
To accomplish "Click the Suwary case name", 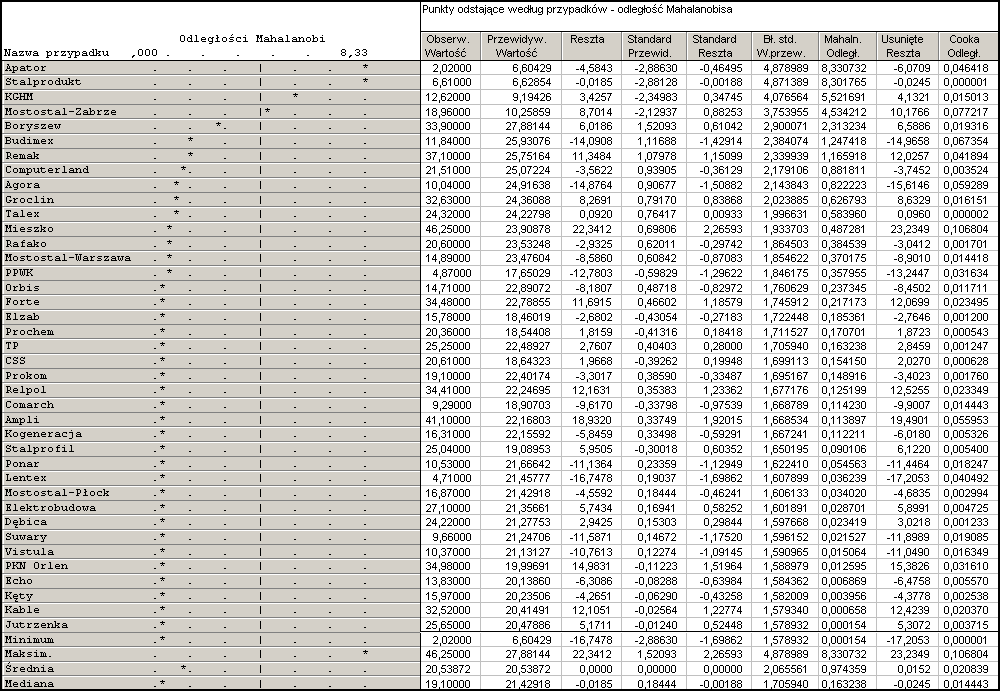I will (x=26, y=537).
